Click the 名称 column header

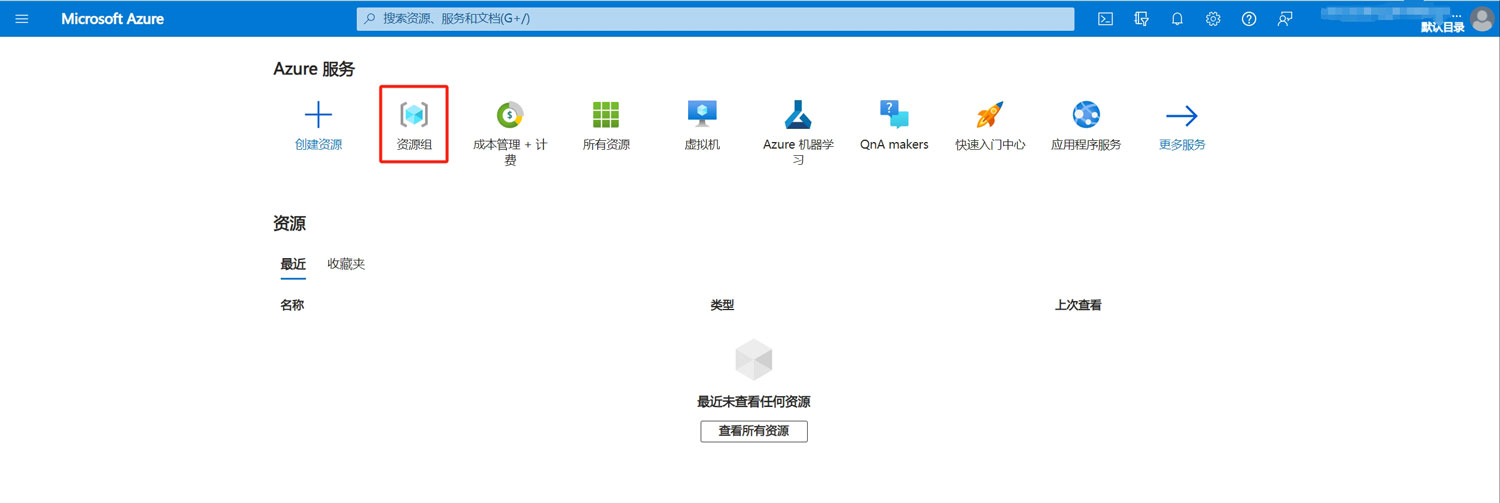[292, 305]
